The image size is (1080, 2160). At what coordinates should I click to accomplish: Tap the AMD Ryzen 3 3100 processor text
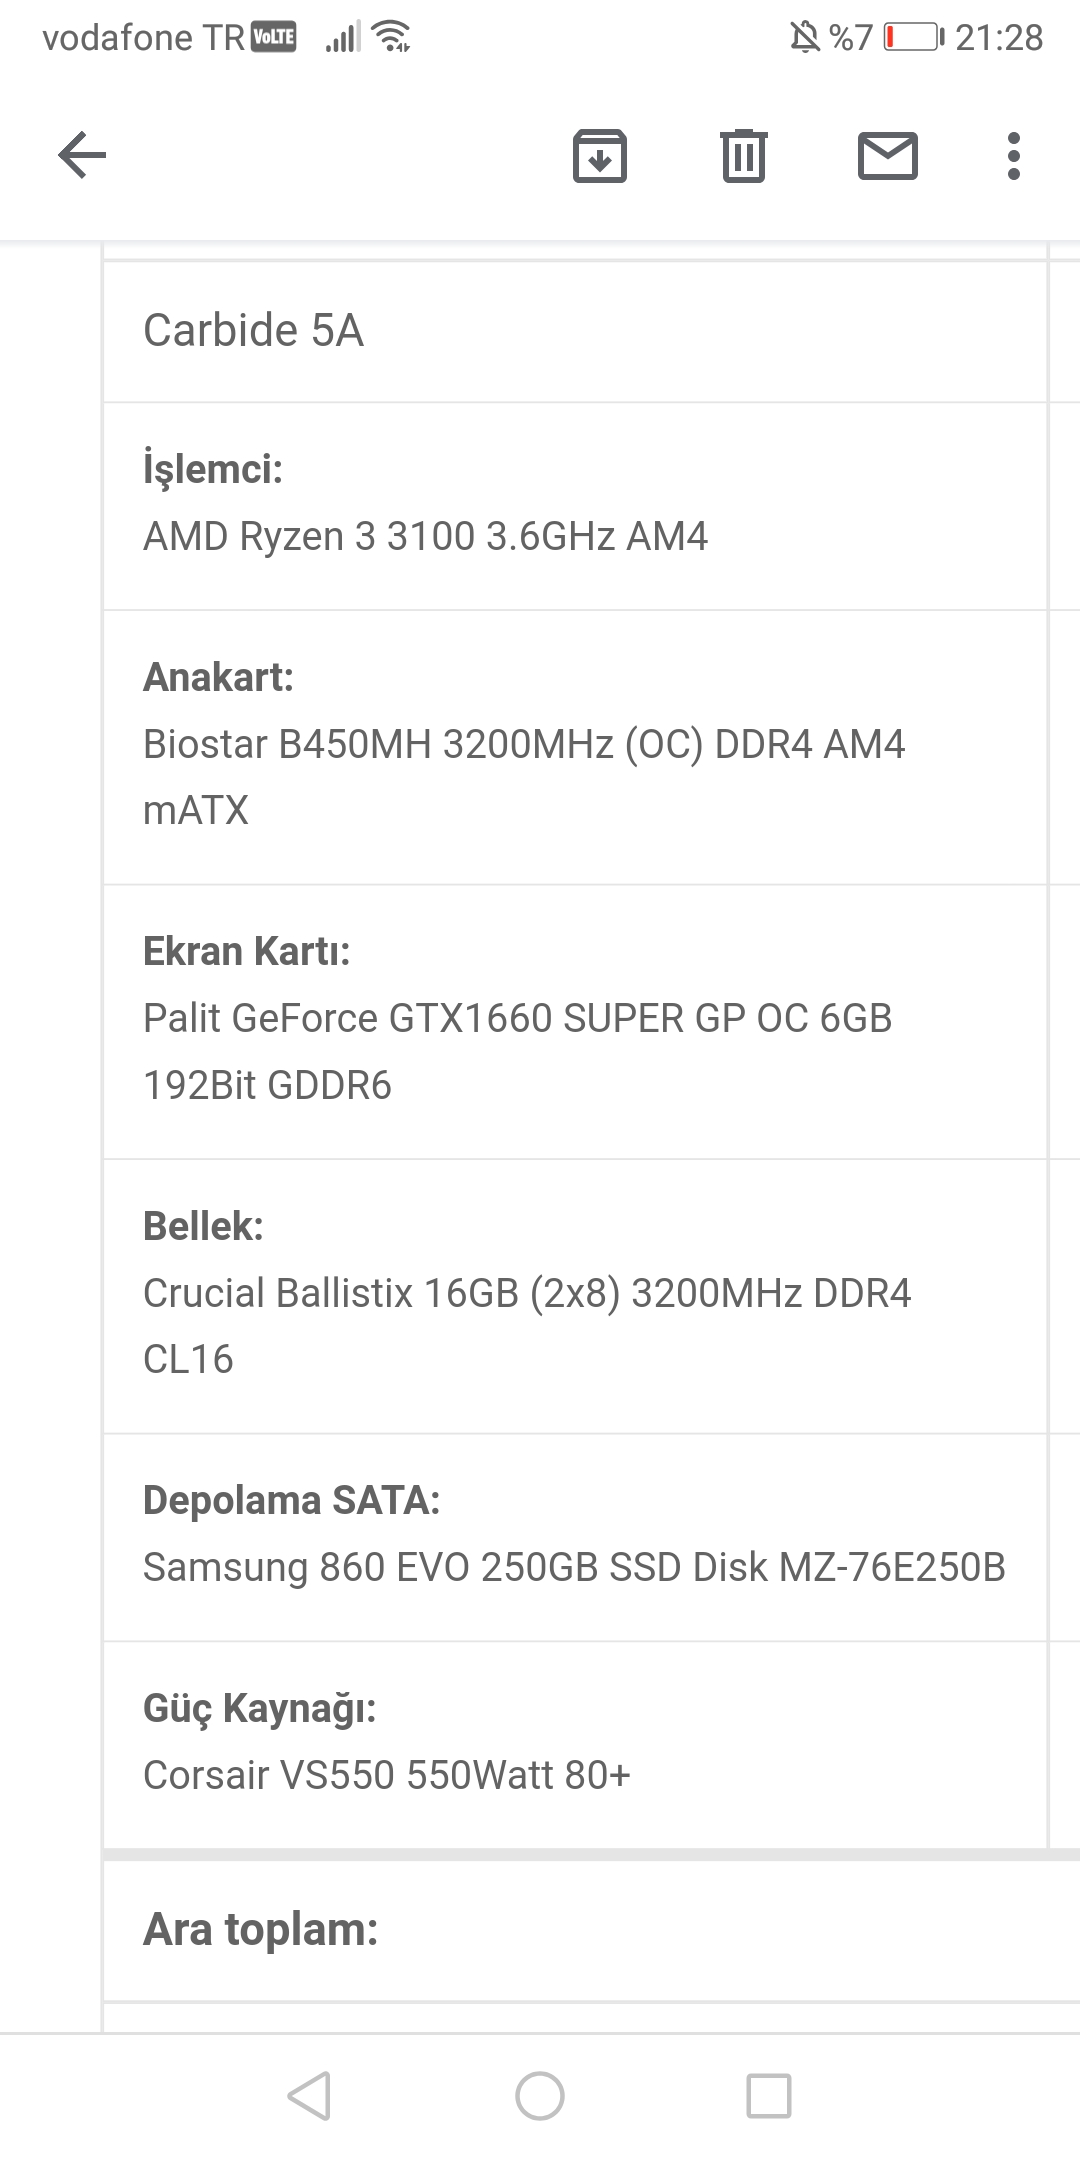pos(425,536)
